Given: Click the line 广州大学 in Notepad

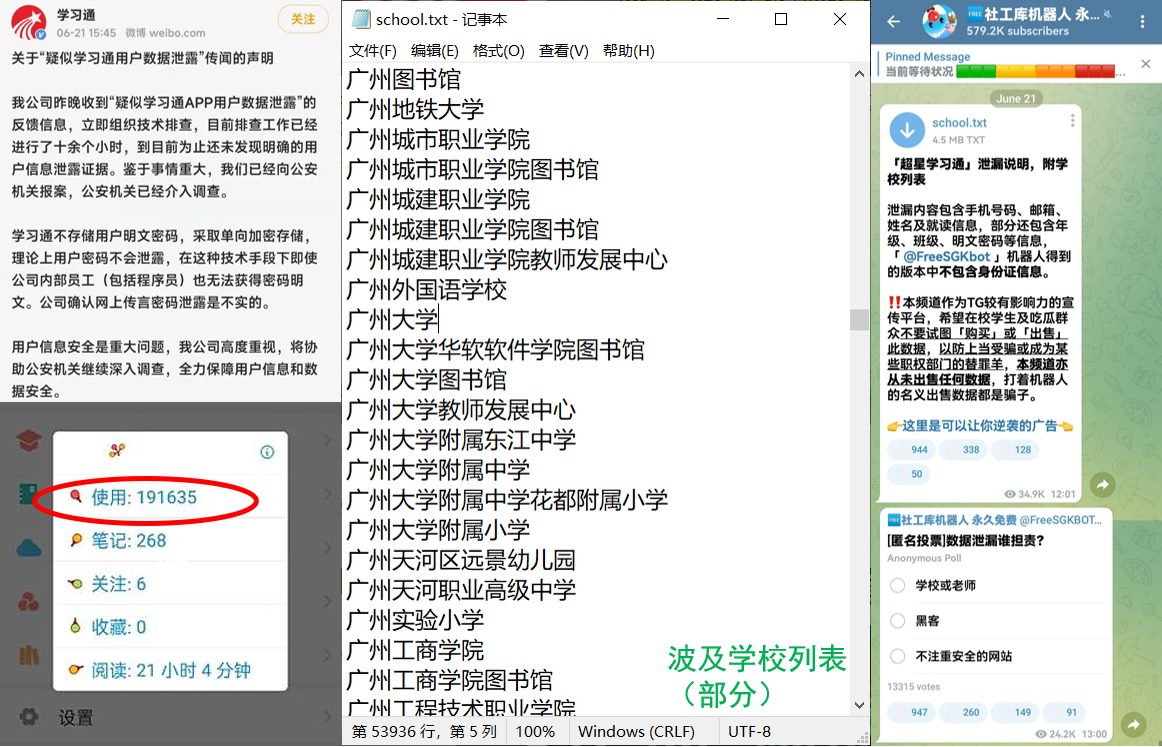Looking at the screenshot, I should coord(393,320).
